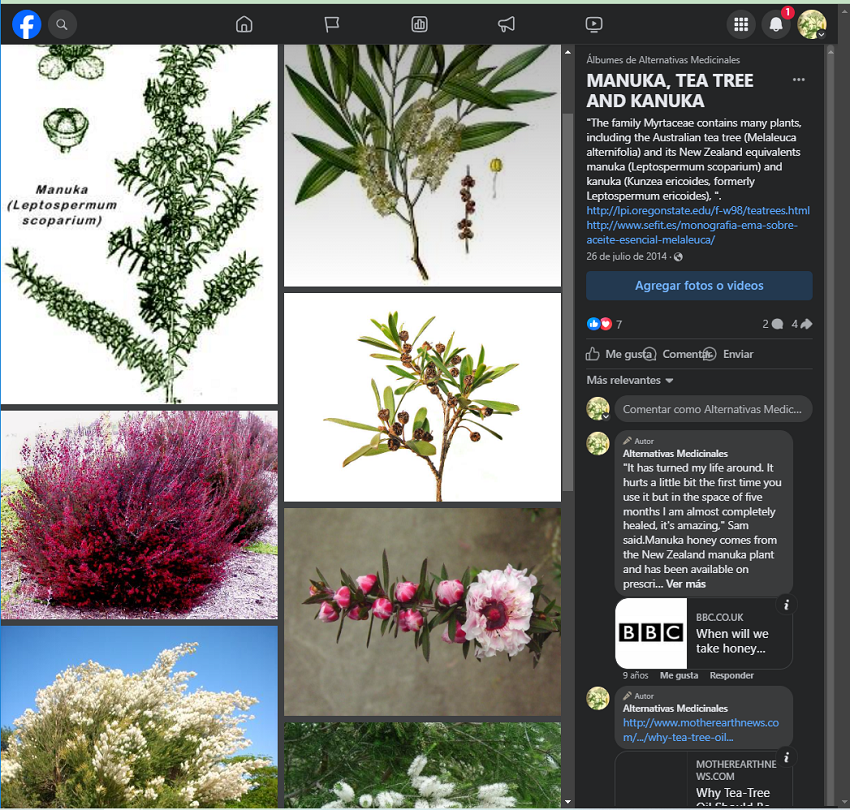
Task: Open the red manuka bush photo
Action: coord(139,514)
